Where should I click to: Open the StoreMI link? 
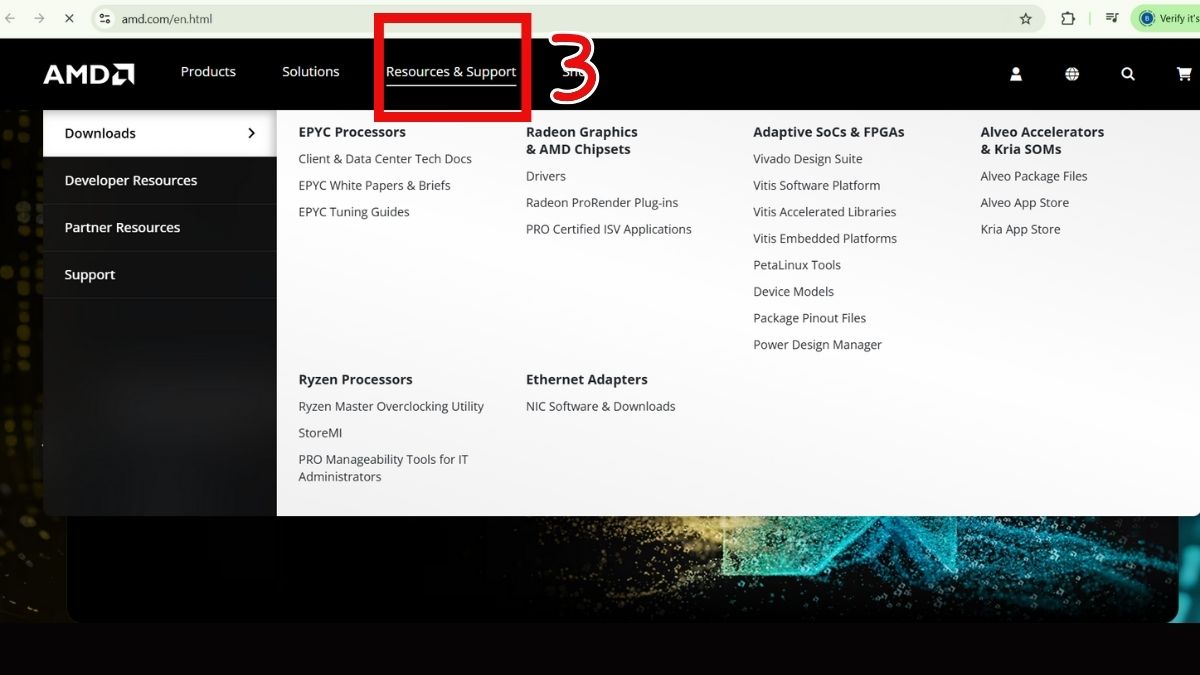point(320,433)
